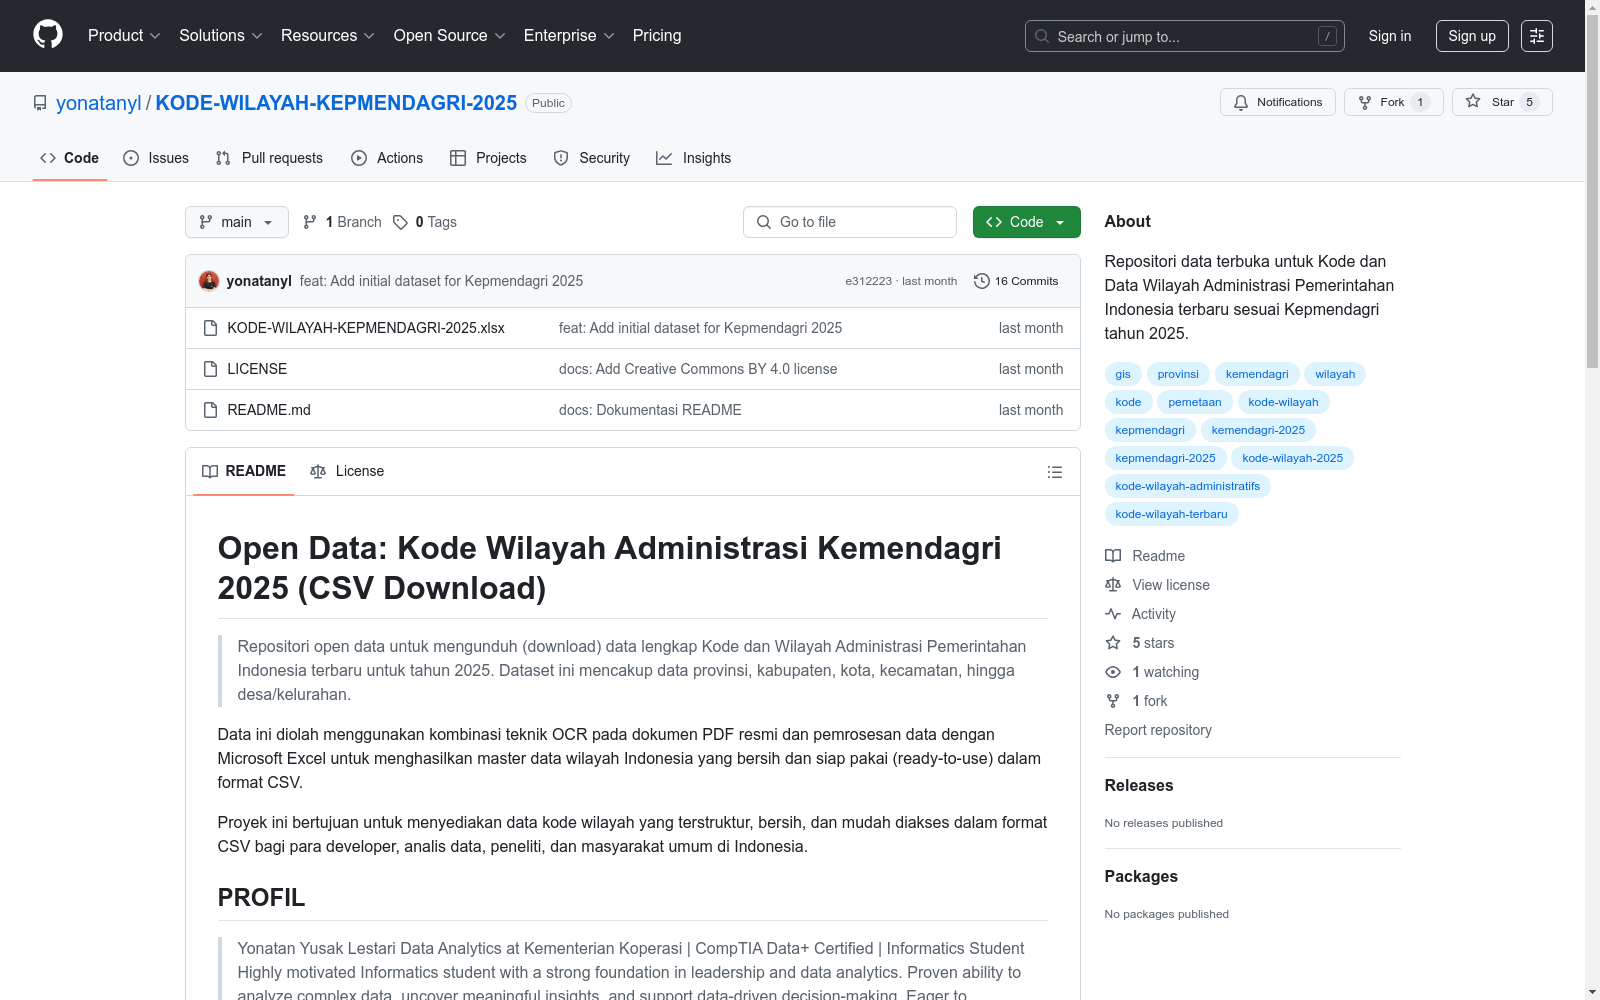Click the repository owner avatar of yonatanyl
Screen dimensions: 1600x1000
[x=209, y=281]
